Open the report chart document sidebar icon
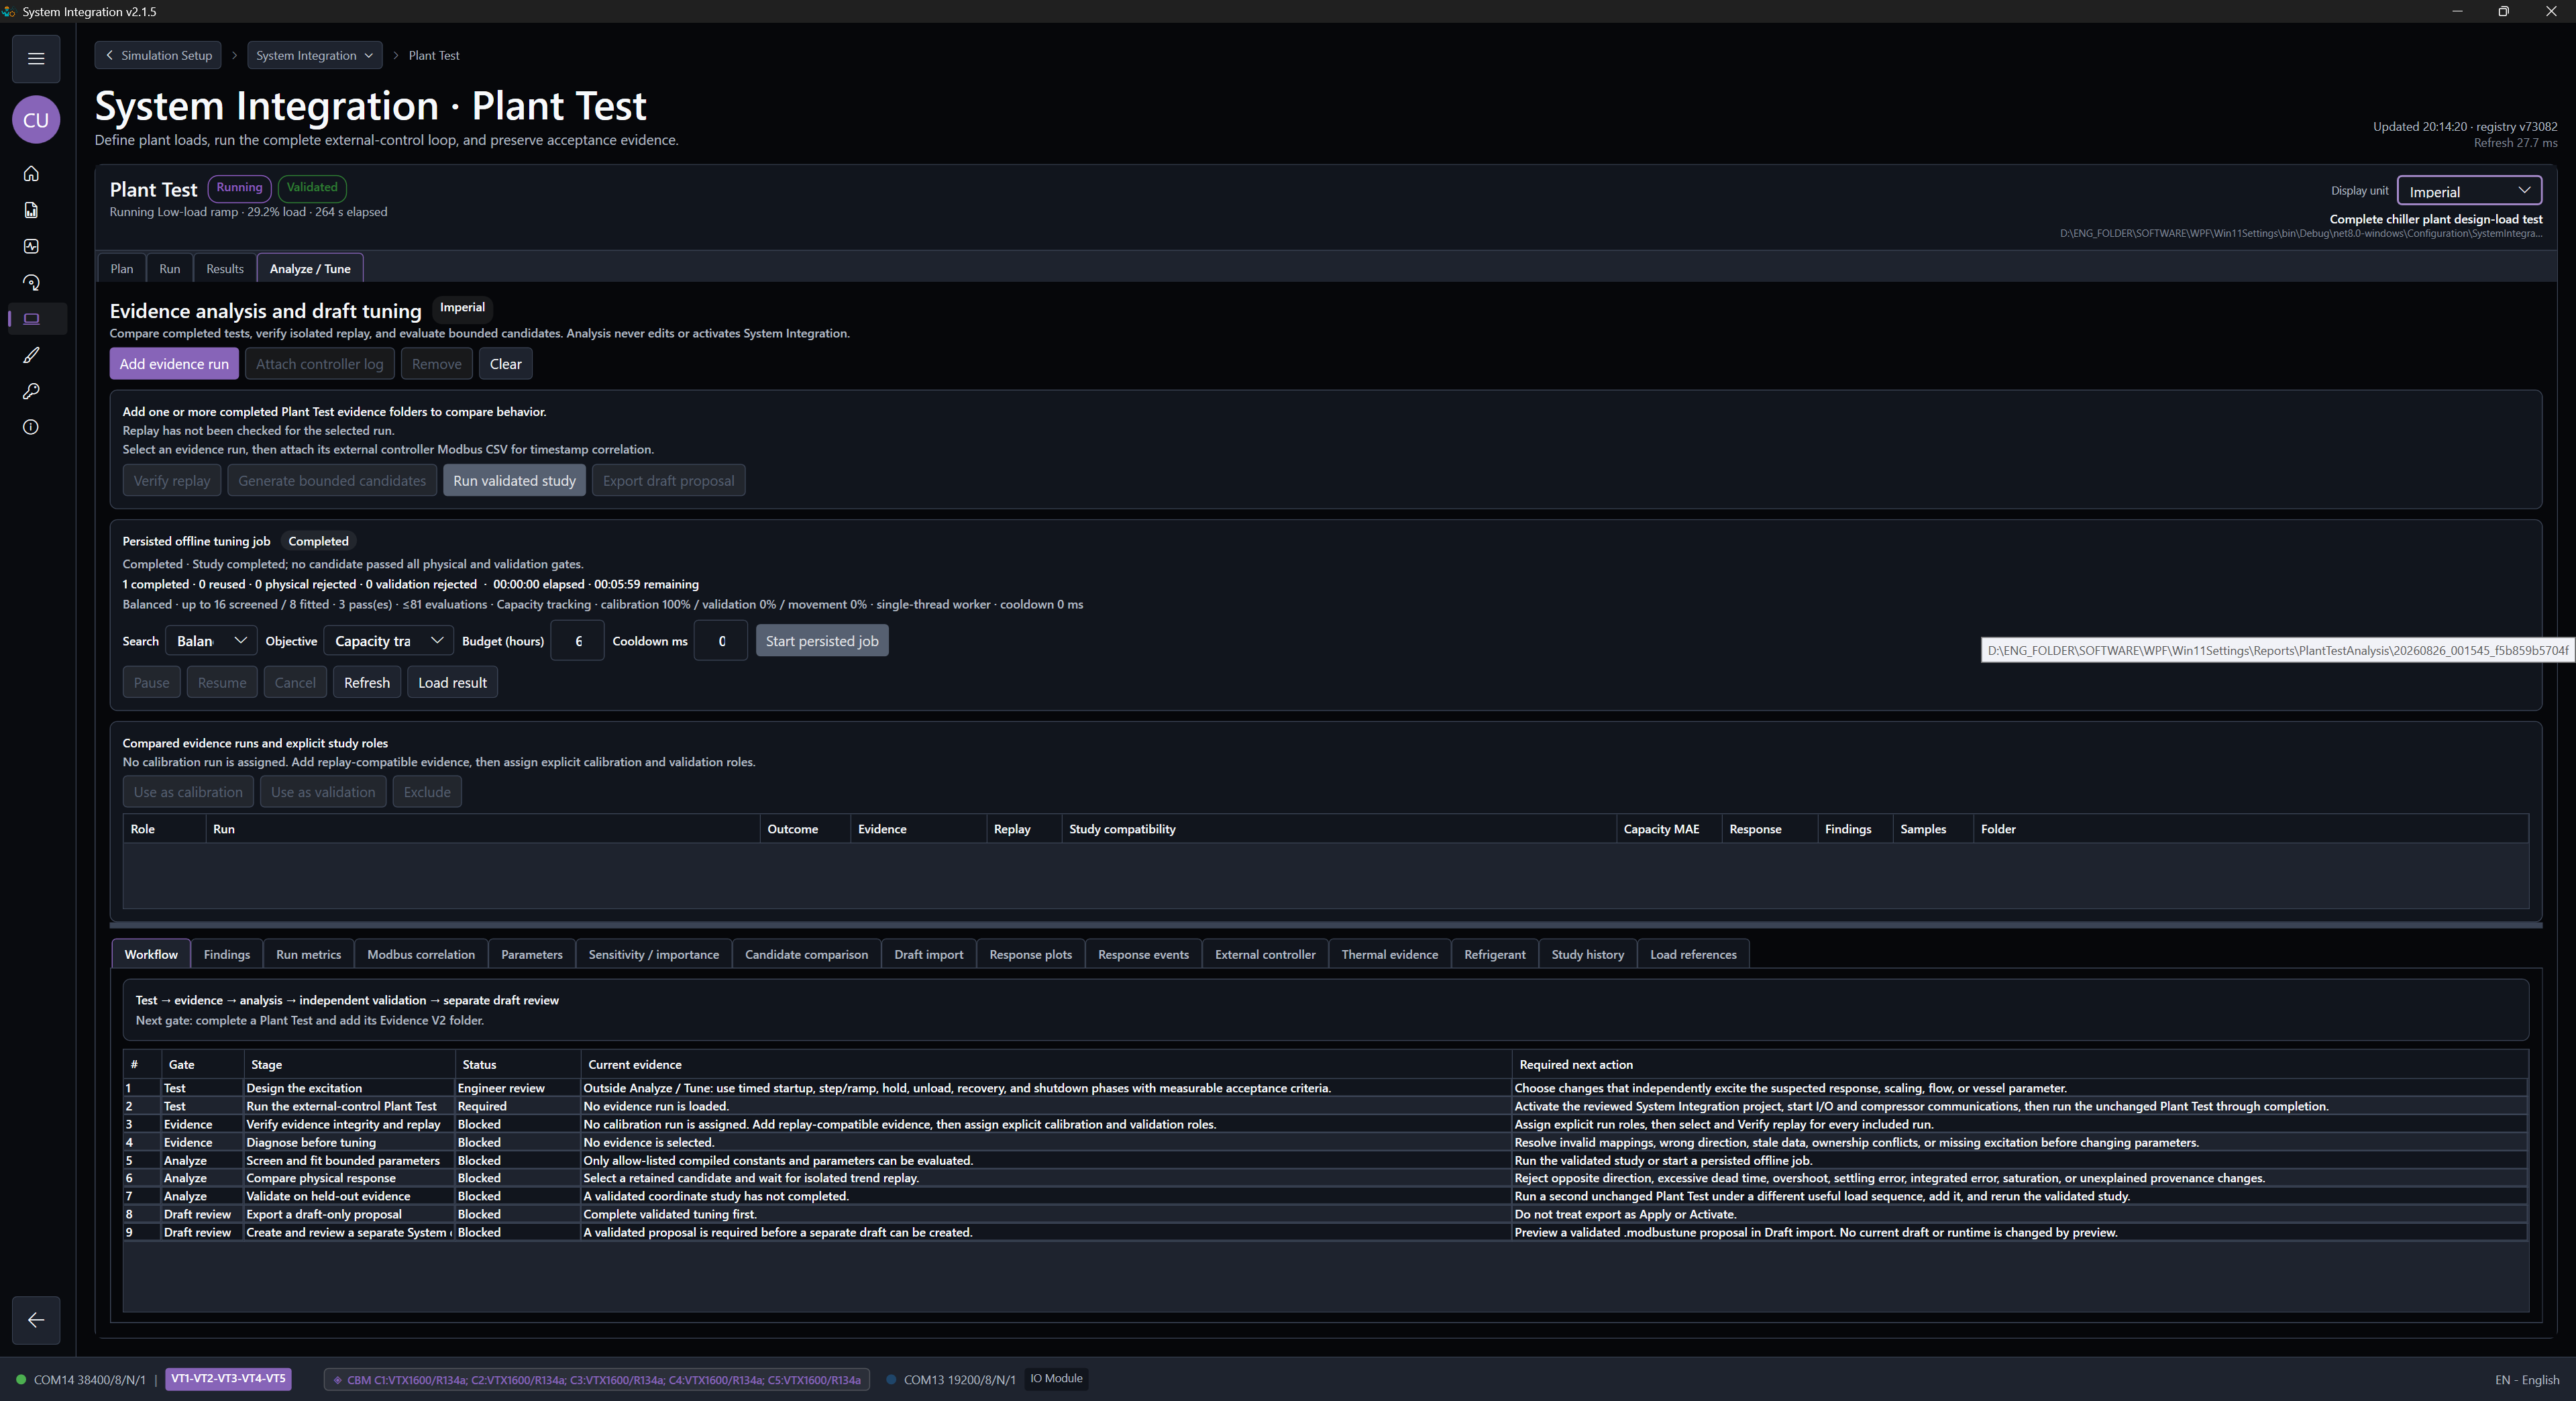The image size is (2576, 1401). [x=31, y=210]
